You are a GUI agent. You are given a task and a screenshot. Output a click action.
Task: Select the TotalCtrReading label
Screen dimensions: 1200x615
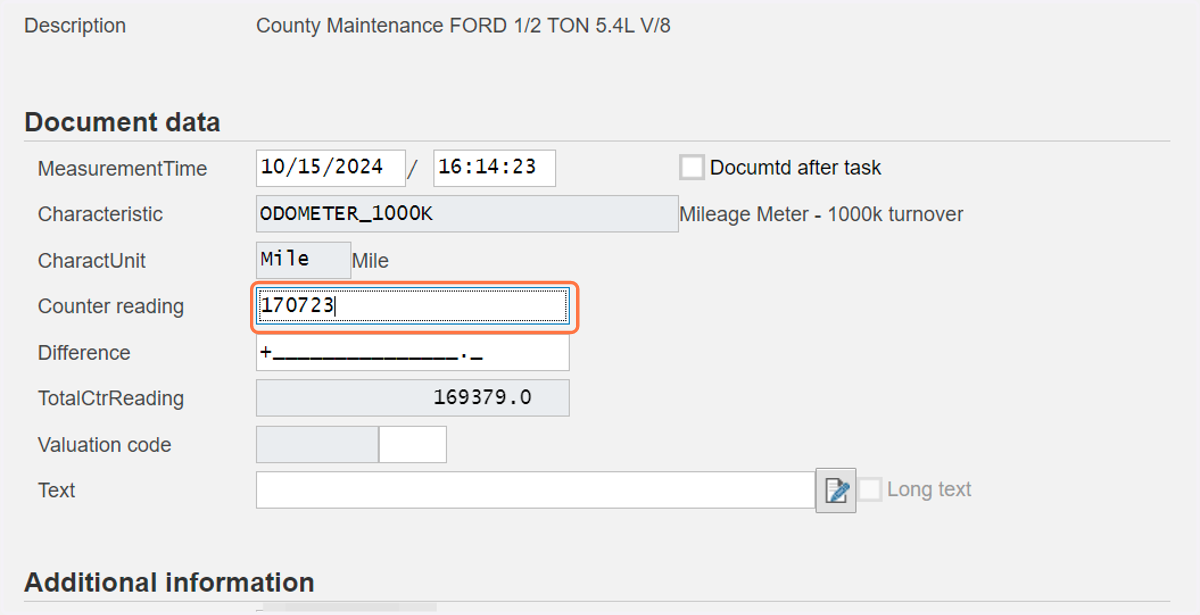pyautogui.click(x=111, y=398)
